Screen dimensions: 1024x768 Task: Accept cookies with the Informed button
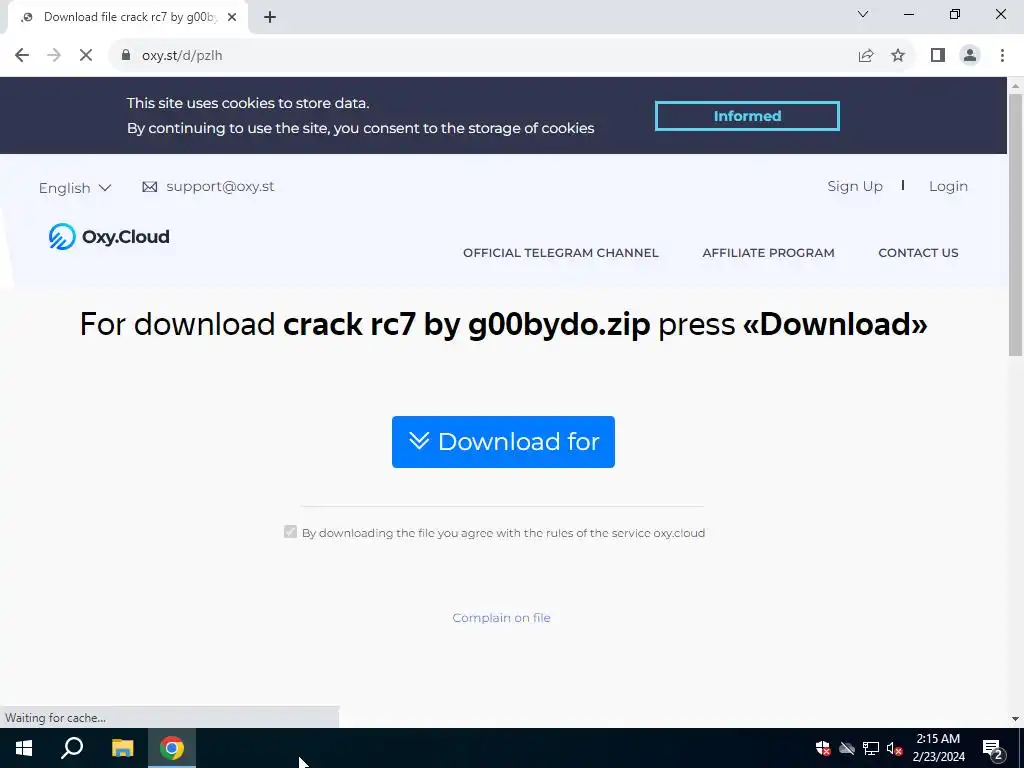747,116
